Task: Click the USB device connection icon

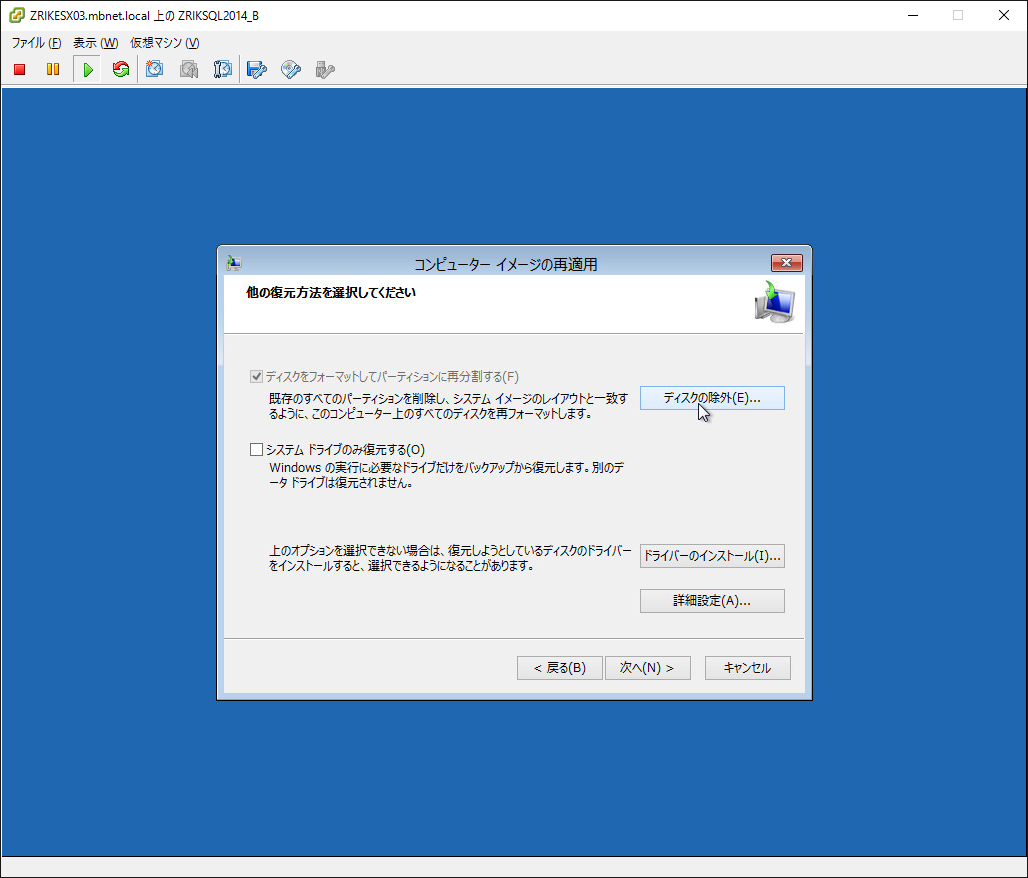Action: coord(324,70)
